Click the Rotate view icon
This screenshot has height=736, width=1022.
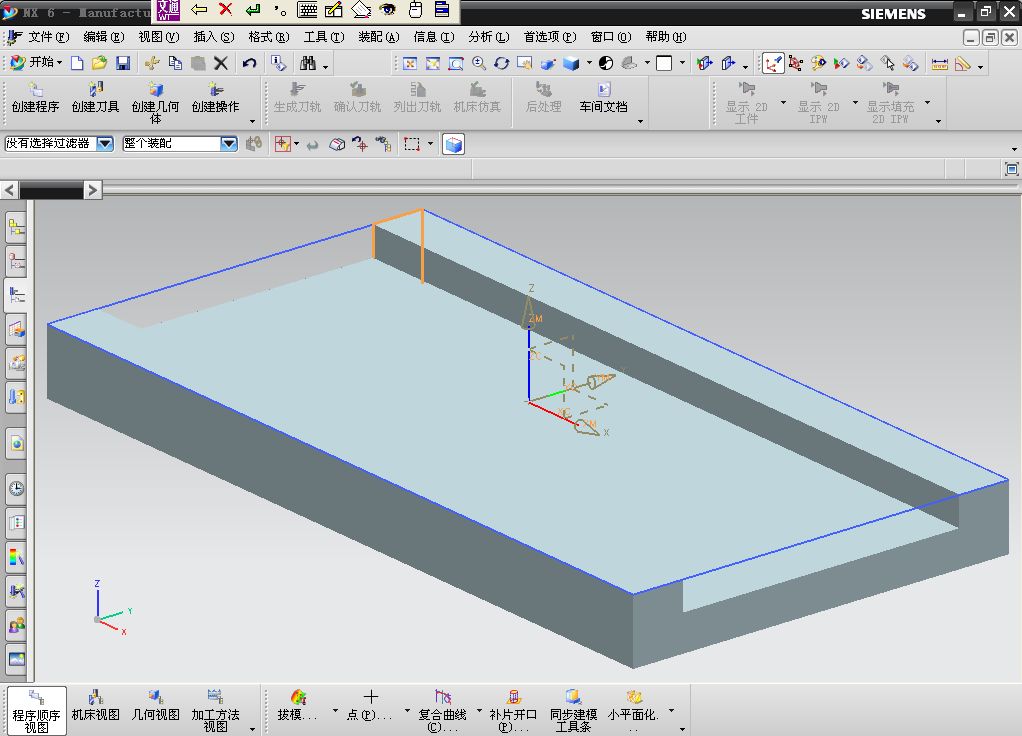pyautogui.click(x=501, y=63)
